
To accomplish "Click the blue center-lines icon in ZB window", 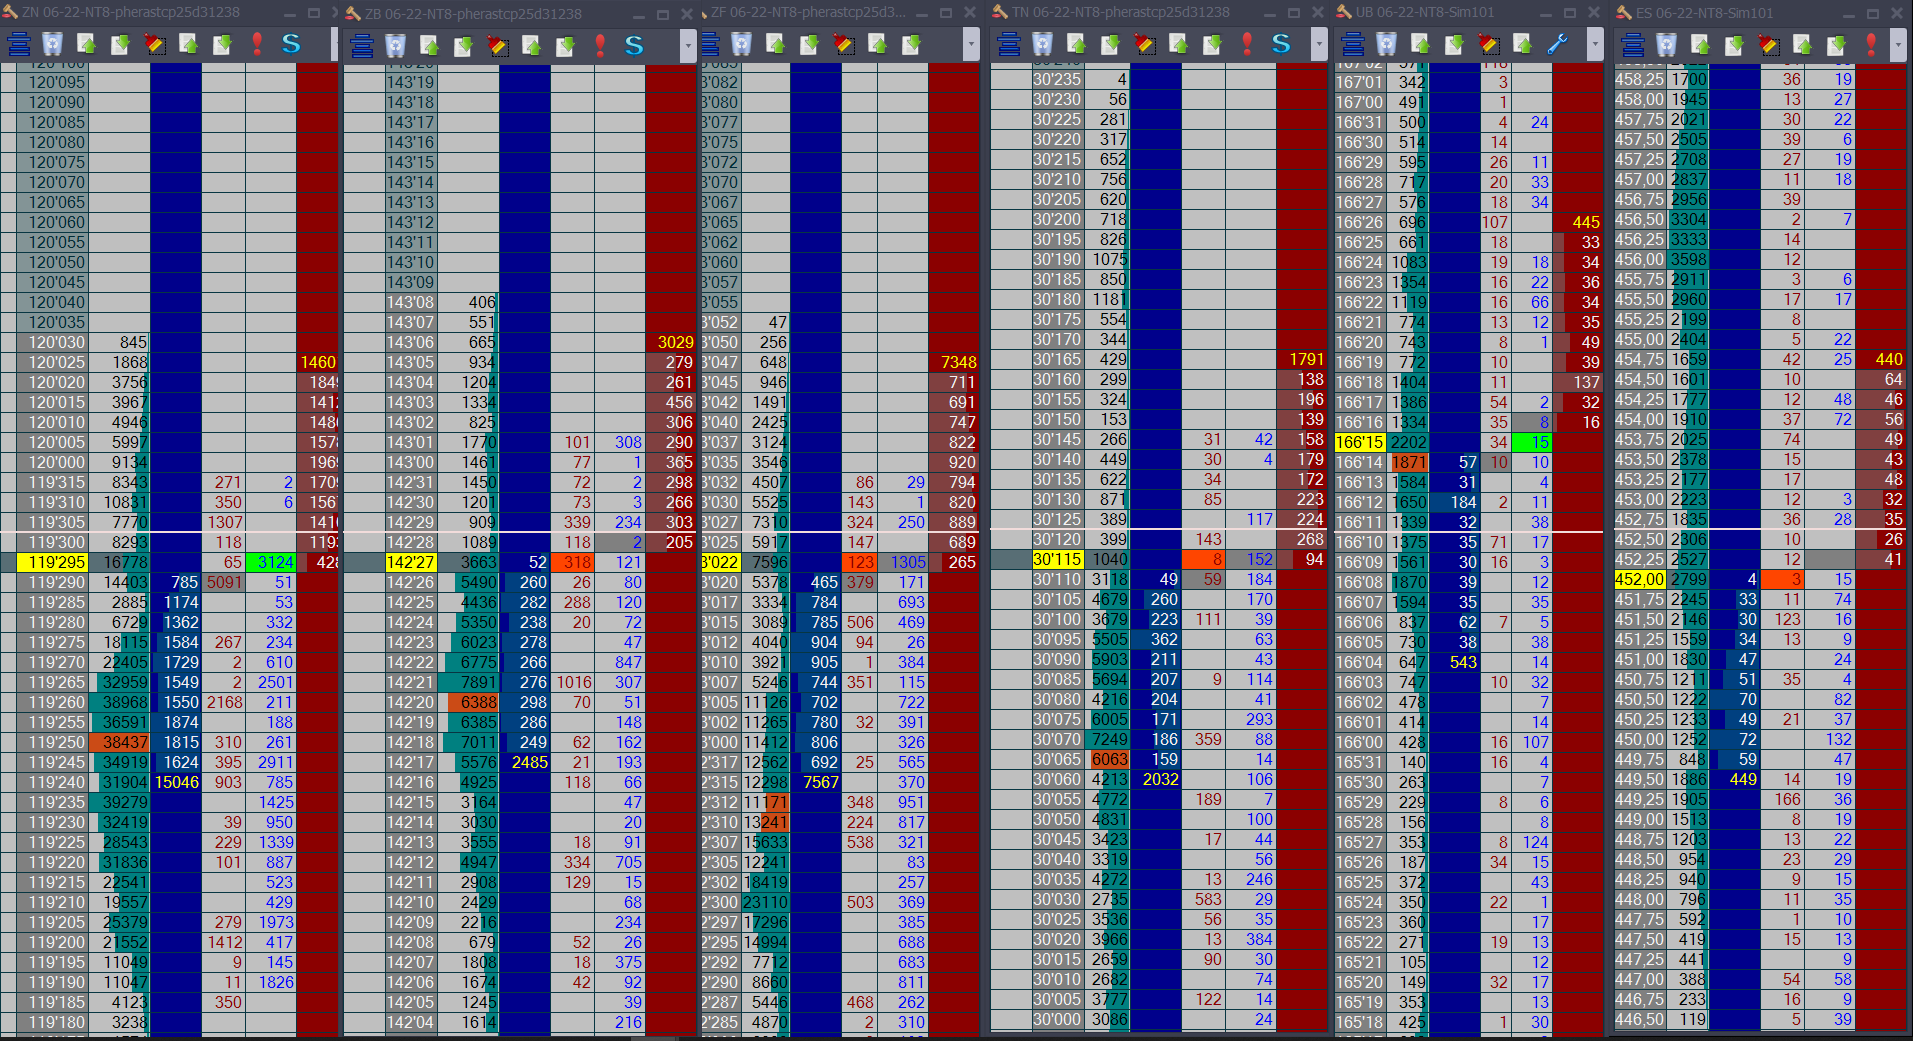I will tap(362, 46).
